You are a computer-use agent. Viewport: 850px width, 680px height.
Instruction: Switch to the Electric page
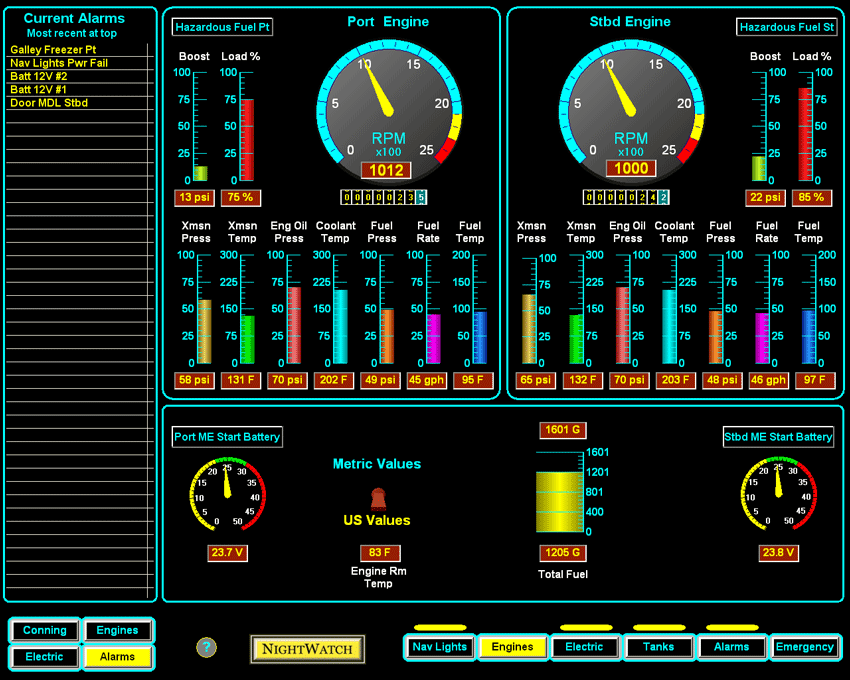pos(585,647)
